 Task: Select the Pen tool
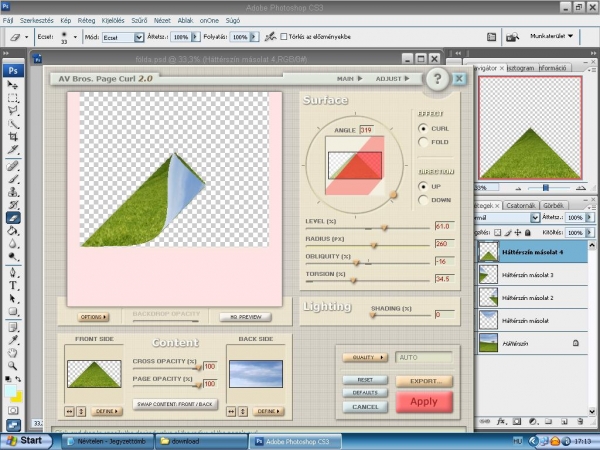point(13,272)
